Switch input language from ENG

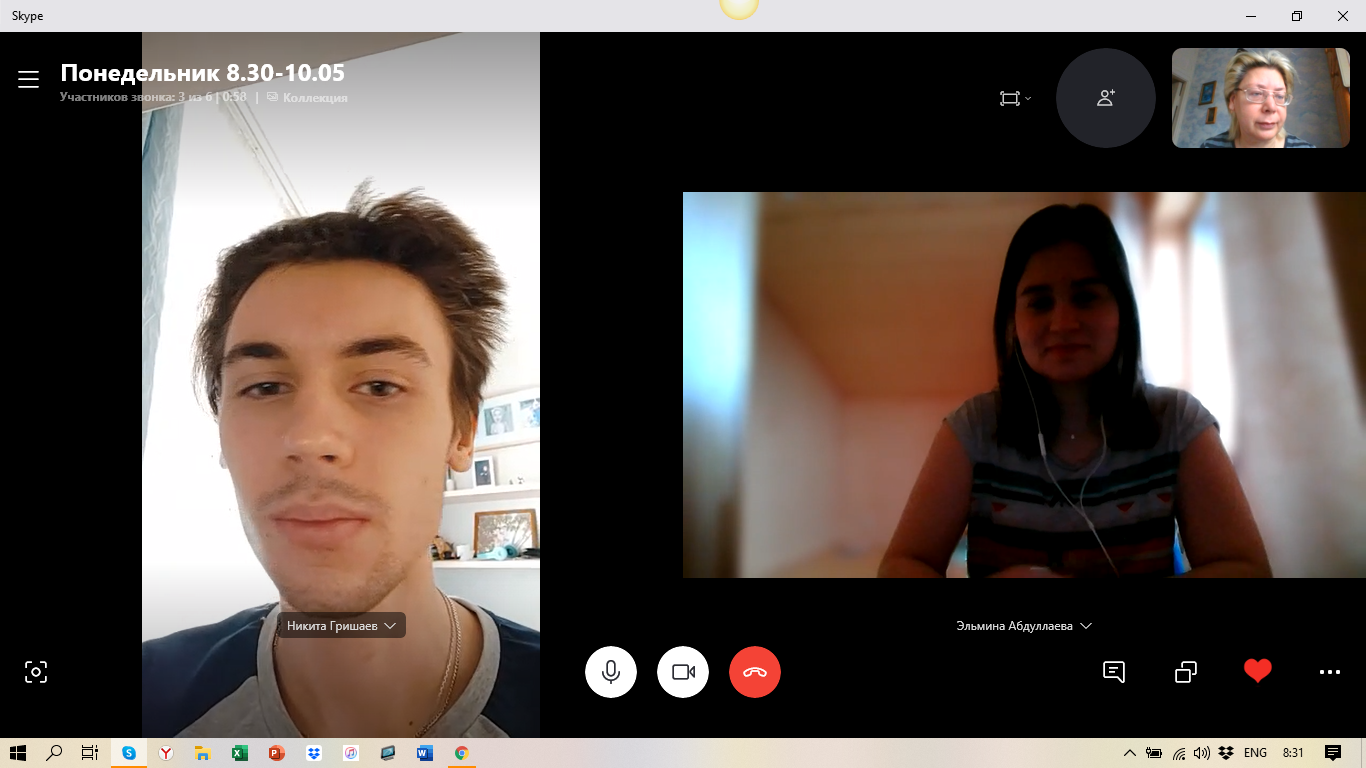click(x=1255, y=753)
